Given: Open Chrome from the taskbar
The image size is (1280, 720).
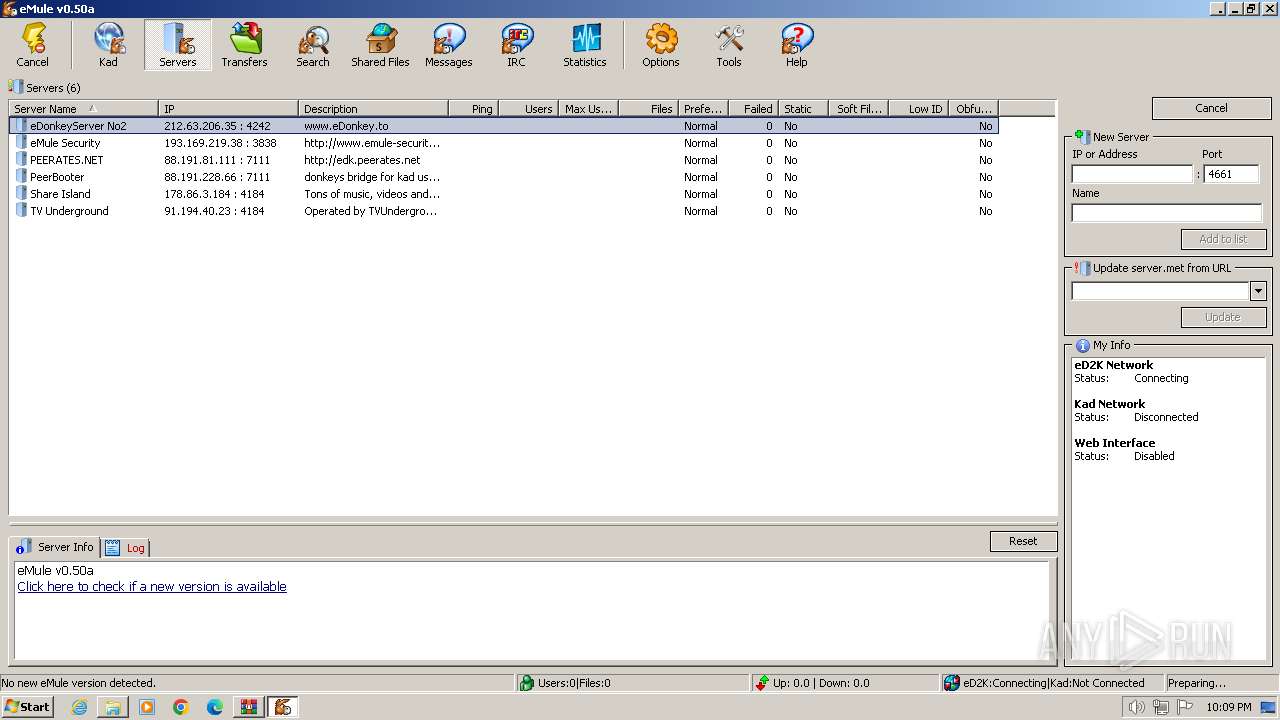Looking at the screenshot, I should [181, 707].
